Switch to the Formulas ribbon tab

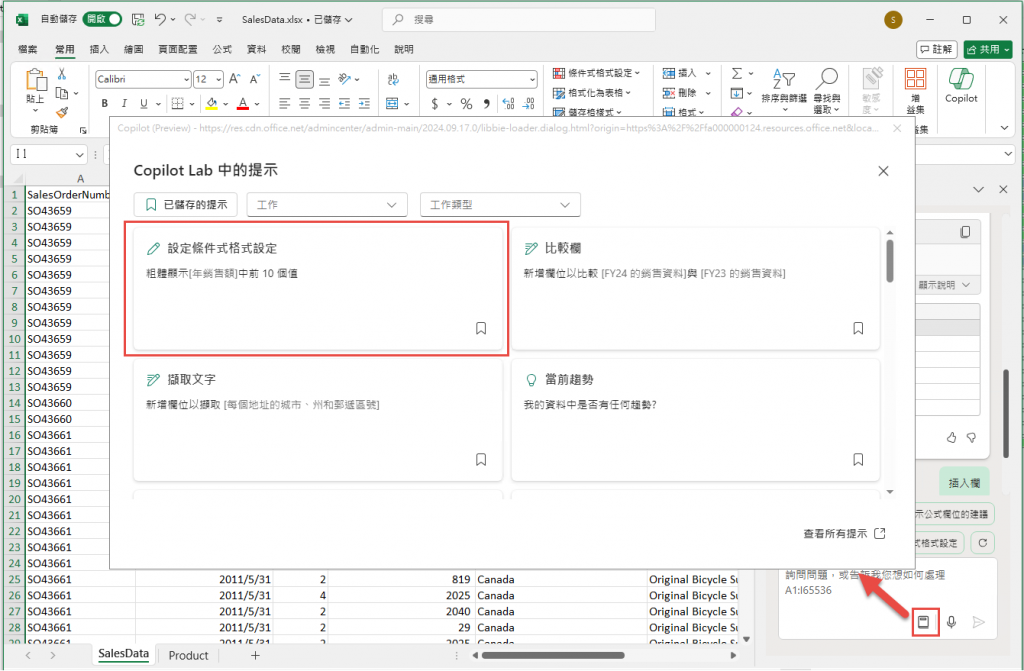[x=222, y=49]
